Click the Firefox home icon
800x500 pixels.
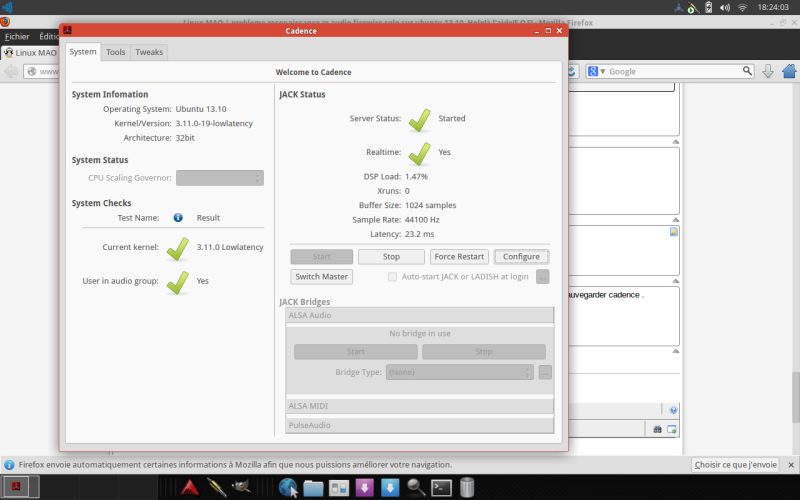click(x=789, y=71)
